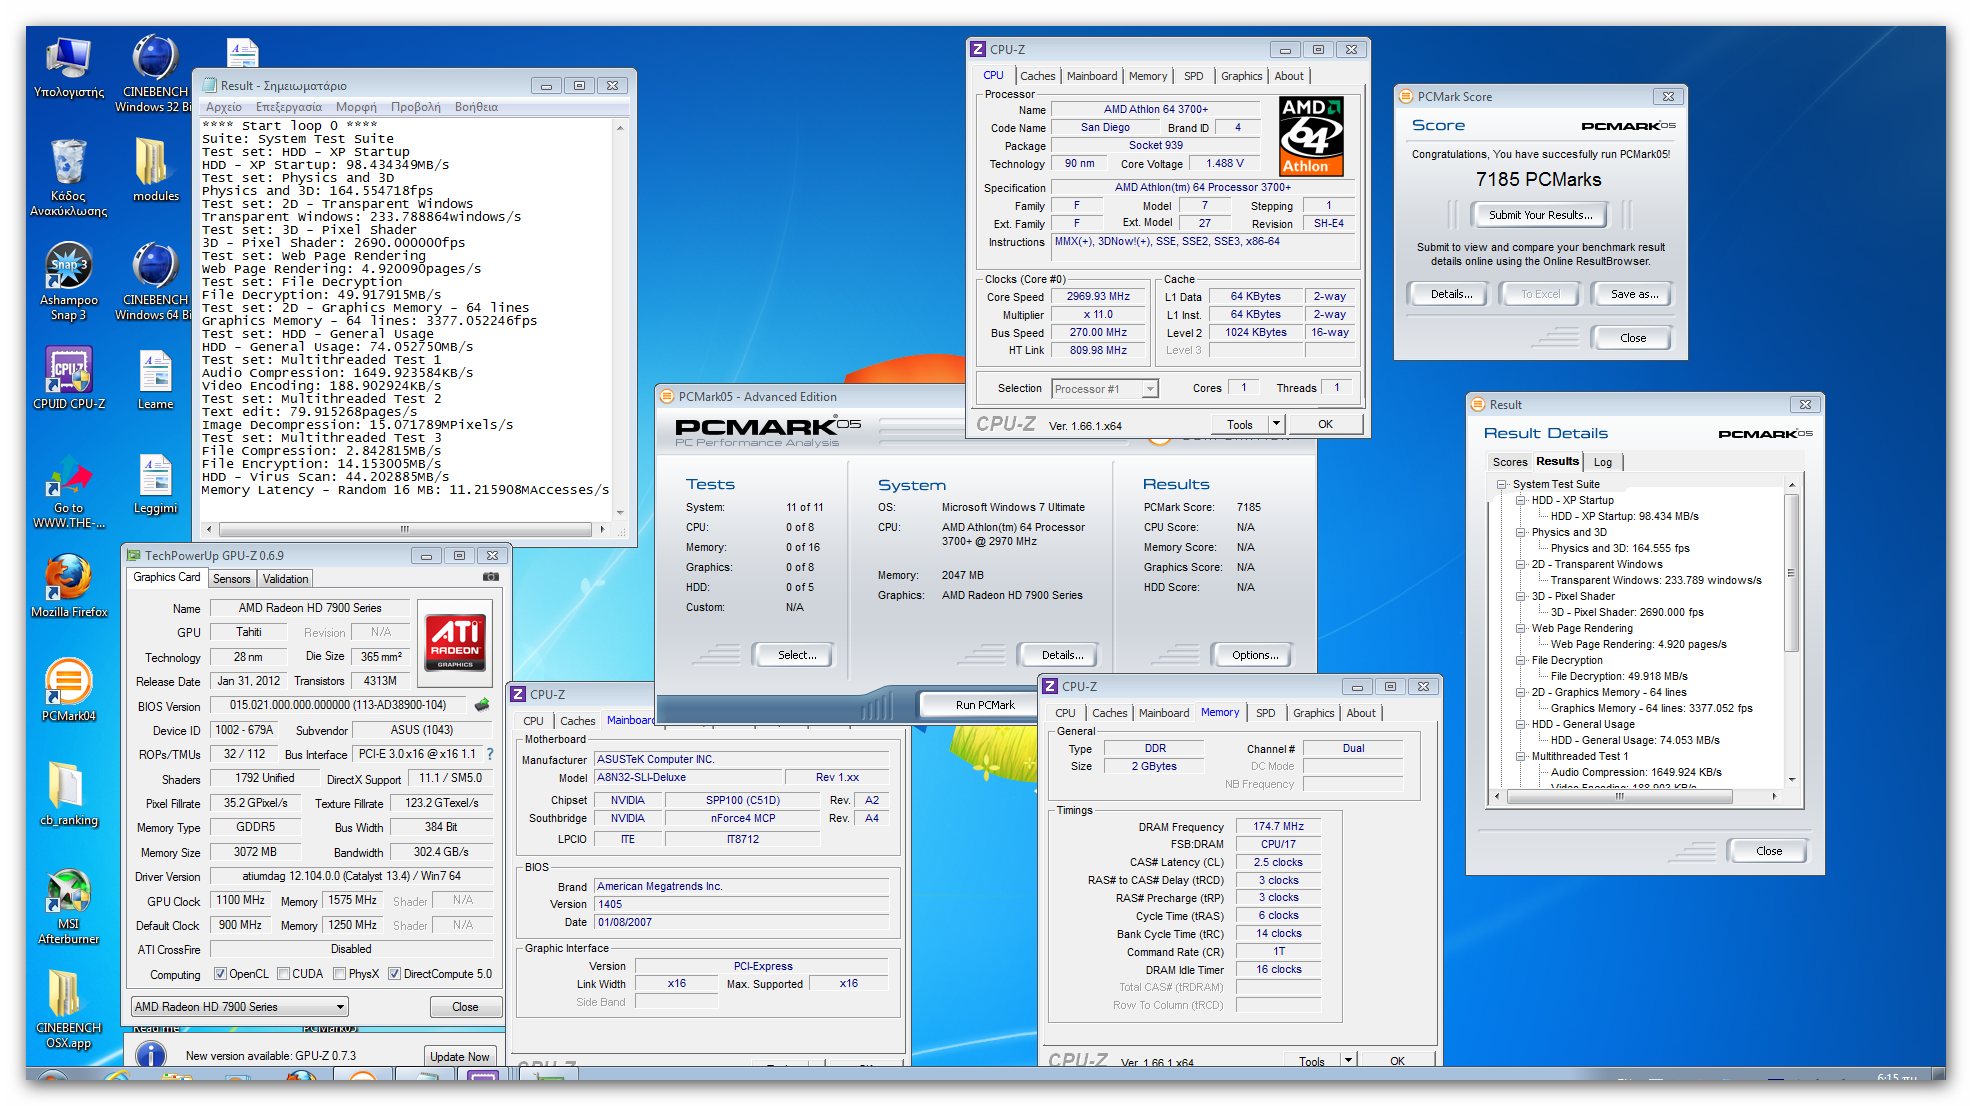The width and height of the screenshot is (1972, 1106).
Task: Collapse the Multithreaded Test 1 node
Action: click(x=1521, y=756)
